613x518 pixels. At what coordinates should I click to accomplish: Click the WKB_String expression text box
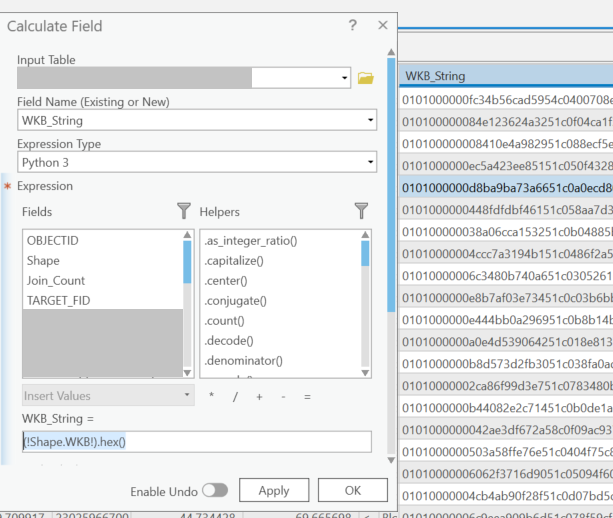click(x=197, y=442)
